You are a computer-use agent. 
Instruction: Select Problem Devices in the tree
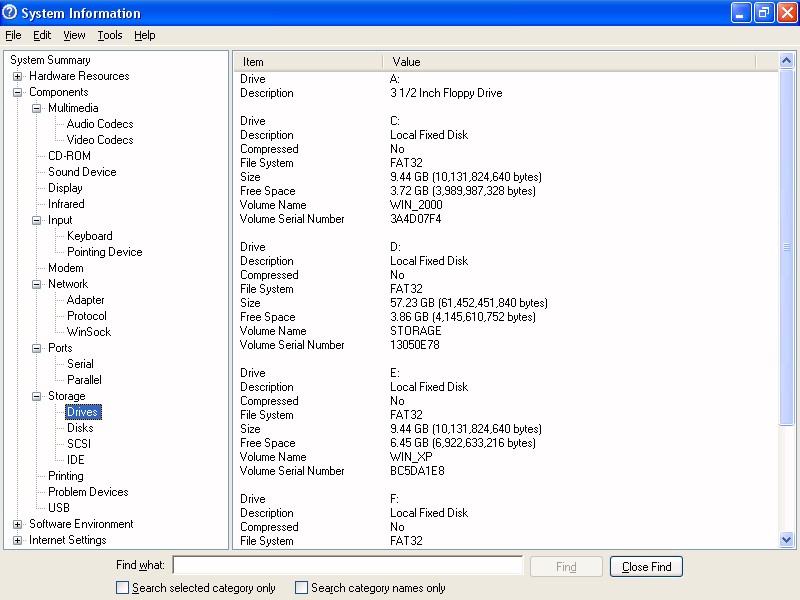(88, 492)
